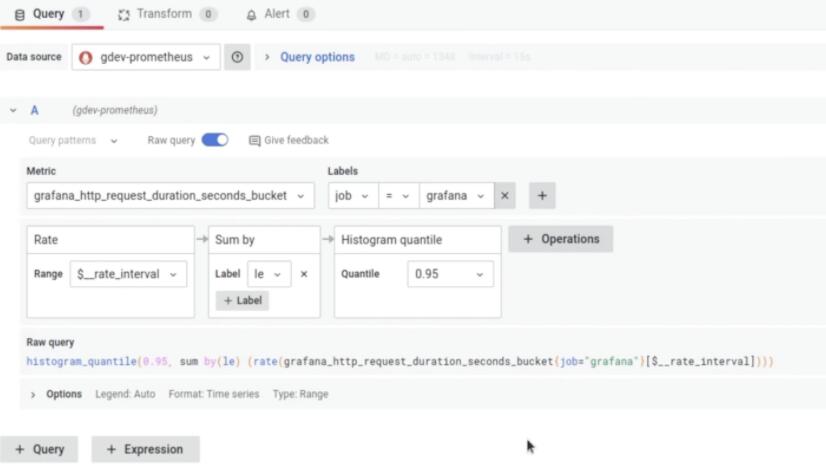Open the grafana label value dropdown
This screenshot has height=472, width=826.
point(456,195)
